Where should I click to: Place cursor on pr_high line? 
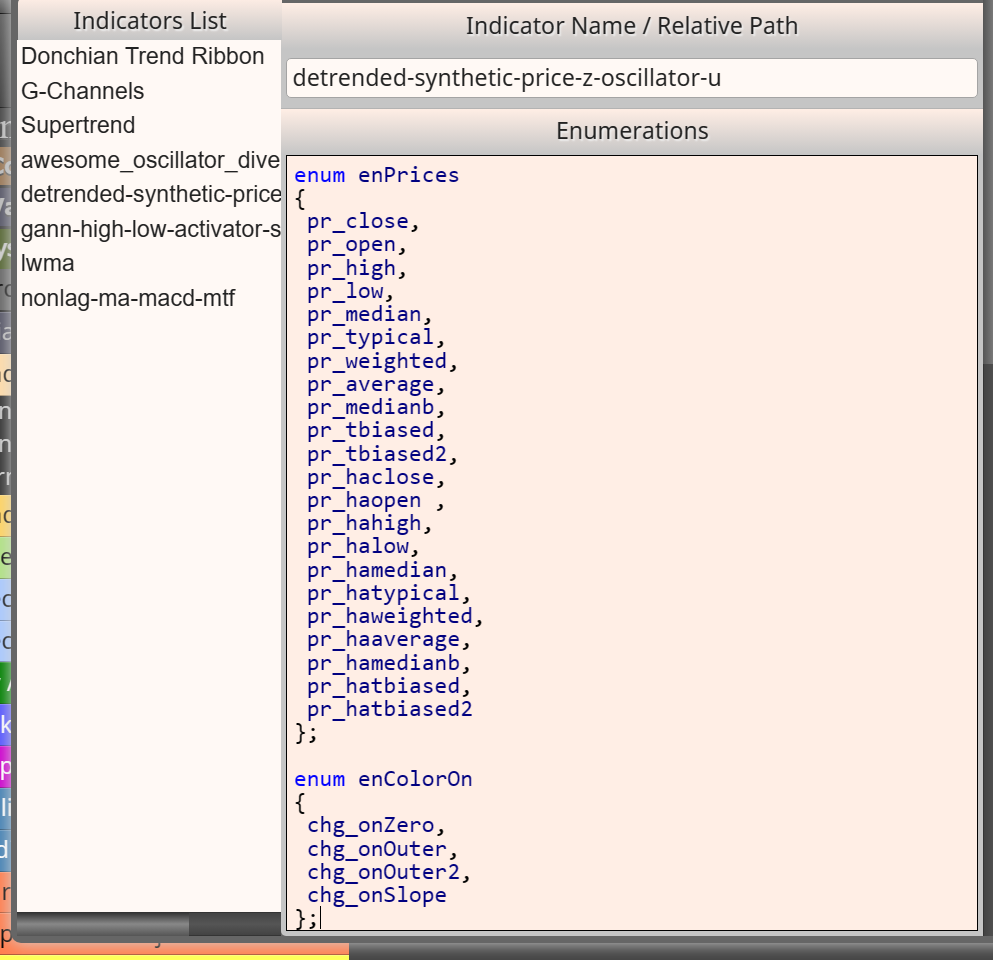[x=357, y=268]
